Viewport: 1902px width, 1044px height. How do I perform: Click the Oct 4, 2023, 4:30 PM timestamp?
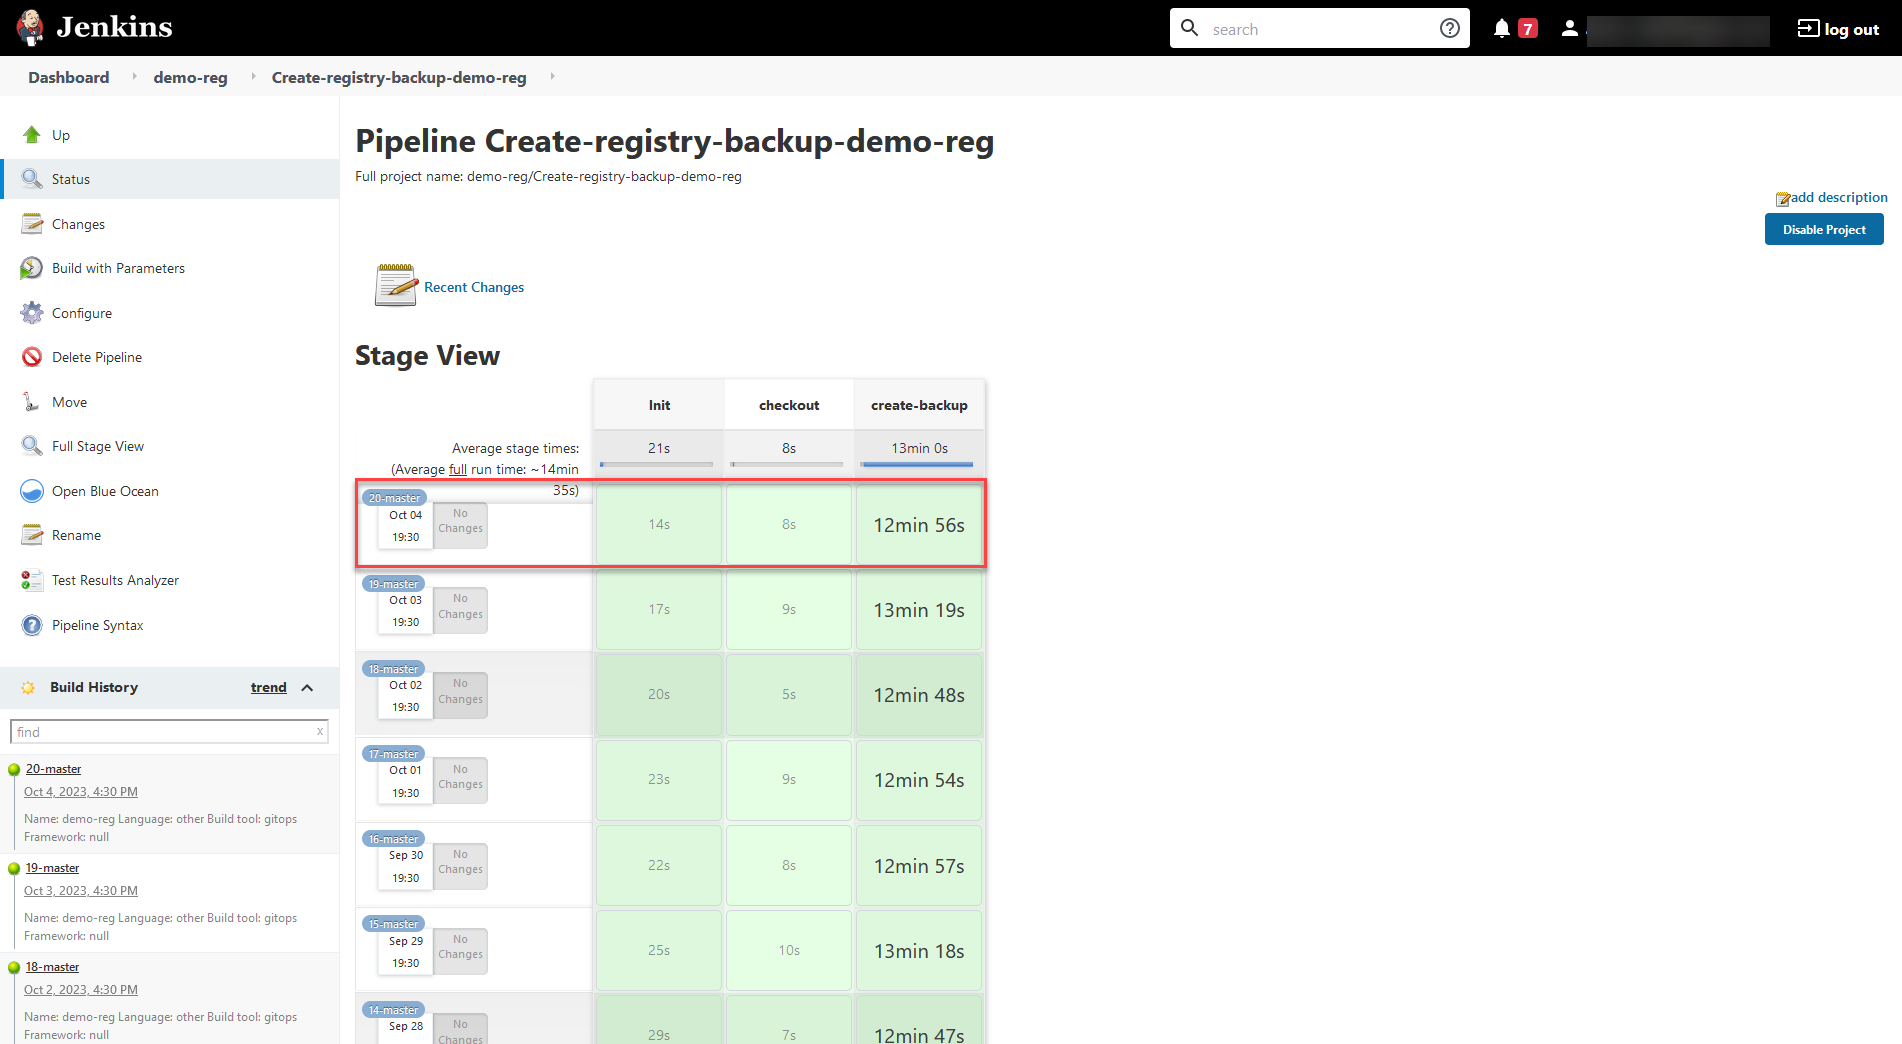pos(81,792)
